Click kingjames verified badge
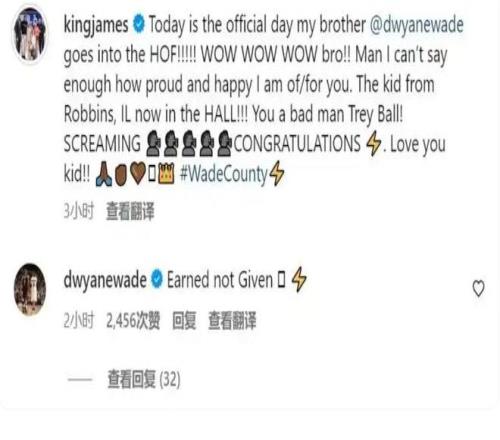The height and width of the screenshot is (440, 500). (139, 24)
